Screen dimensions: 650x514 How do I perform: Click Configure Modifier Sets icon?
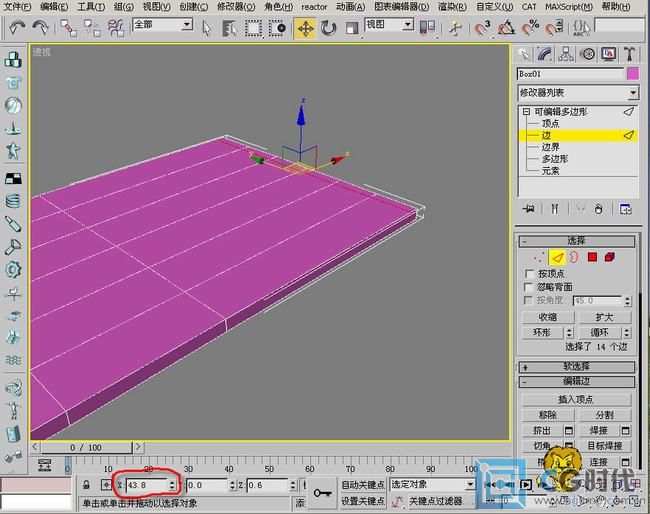coord(626,209)
